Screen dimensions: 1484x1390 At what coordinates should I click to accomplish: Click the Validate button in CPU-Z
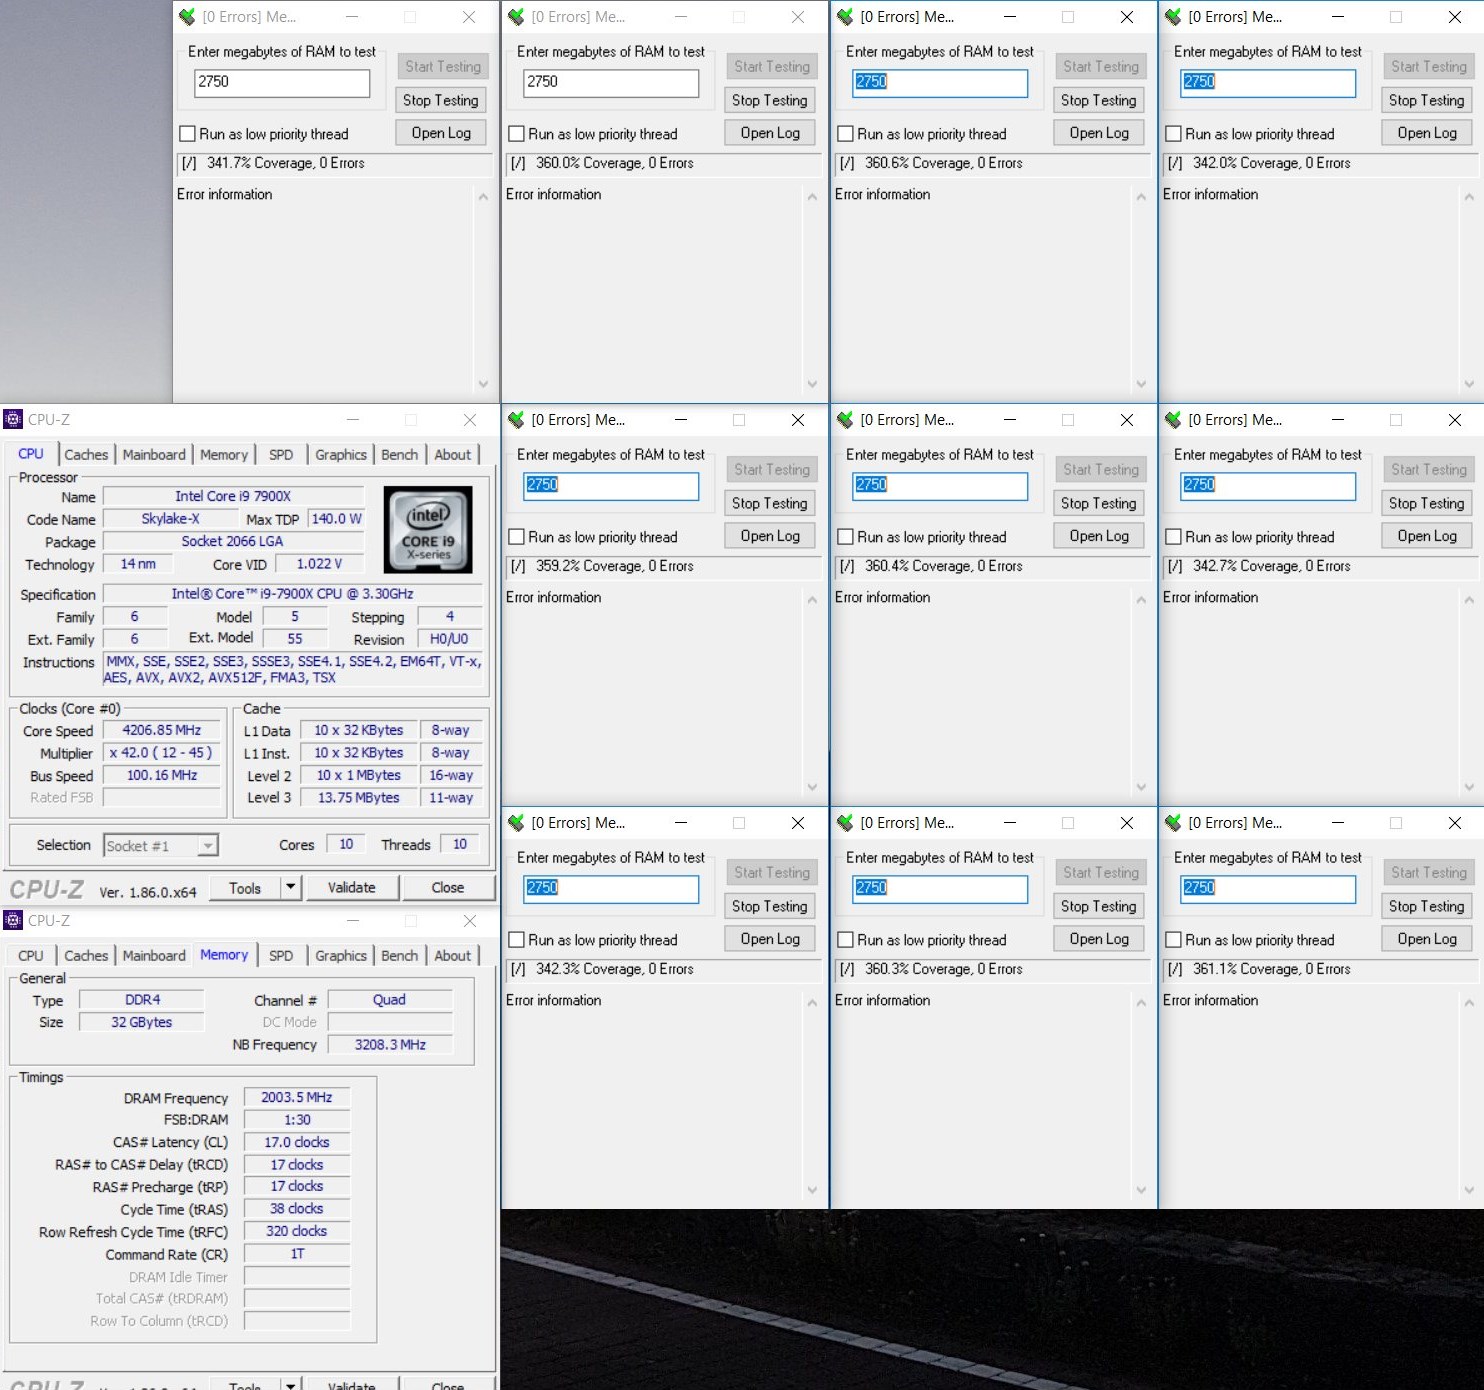pos(352,887)
